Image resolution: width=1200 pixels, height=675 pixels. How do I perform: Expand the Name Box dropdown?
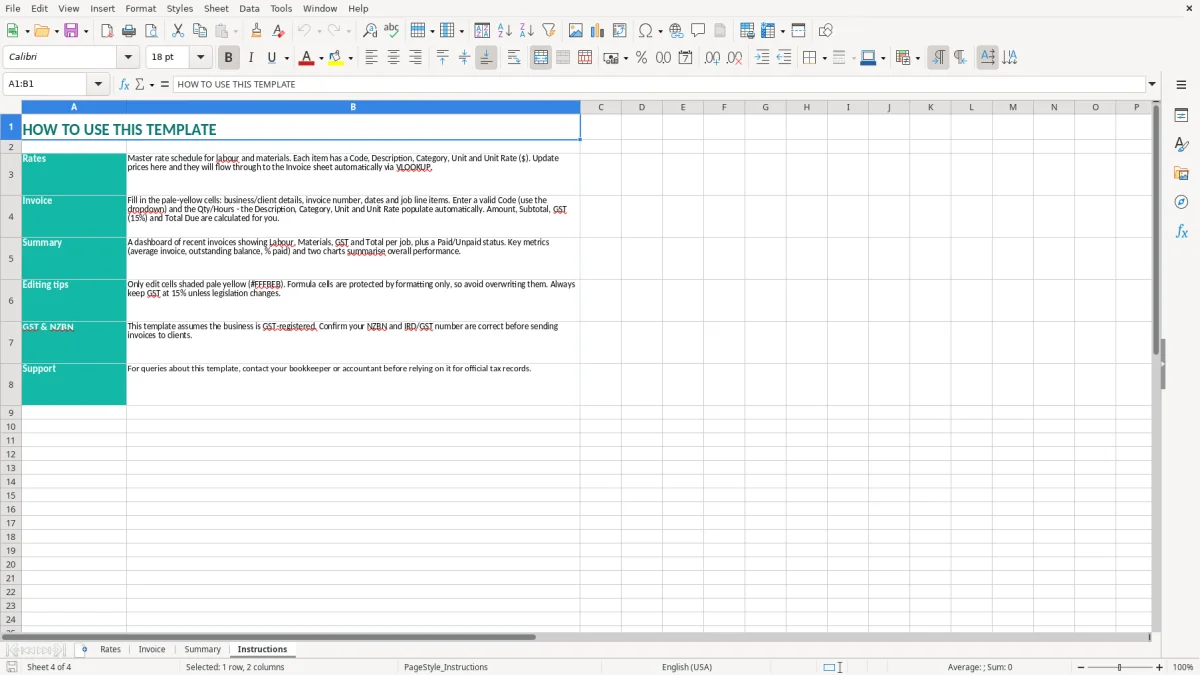[x=100, y=84]
